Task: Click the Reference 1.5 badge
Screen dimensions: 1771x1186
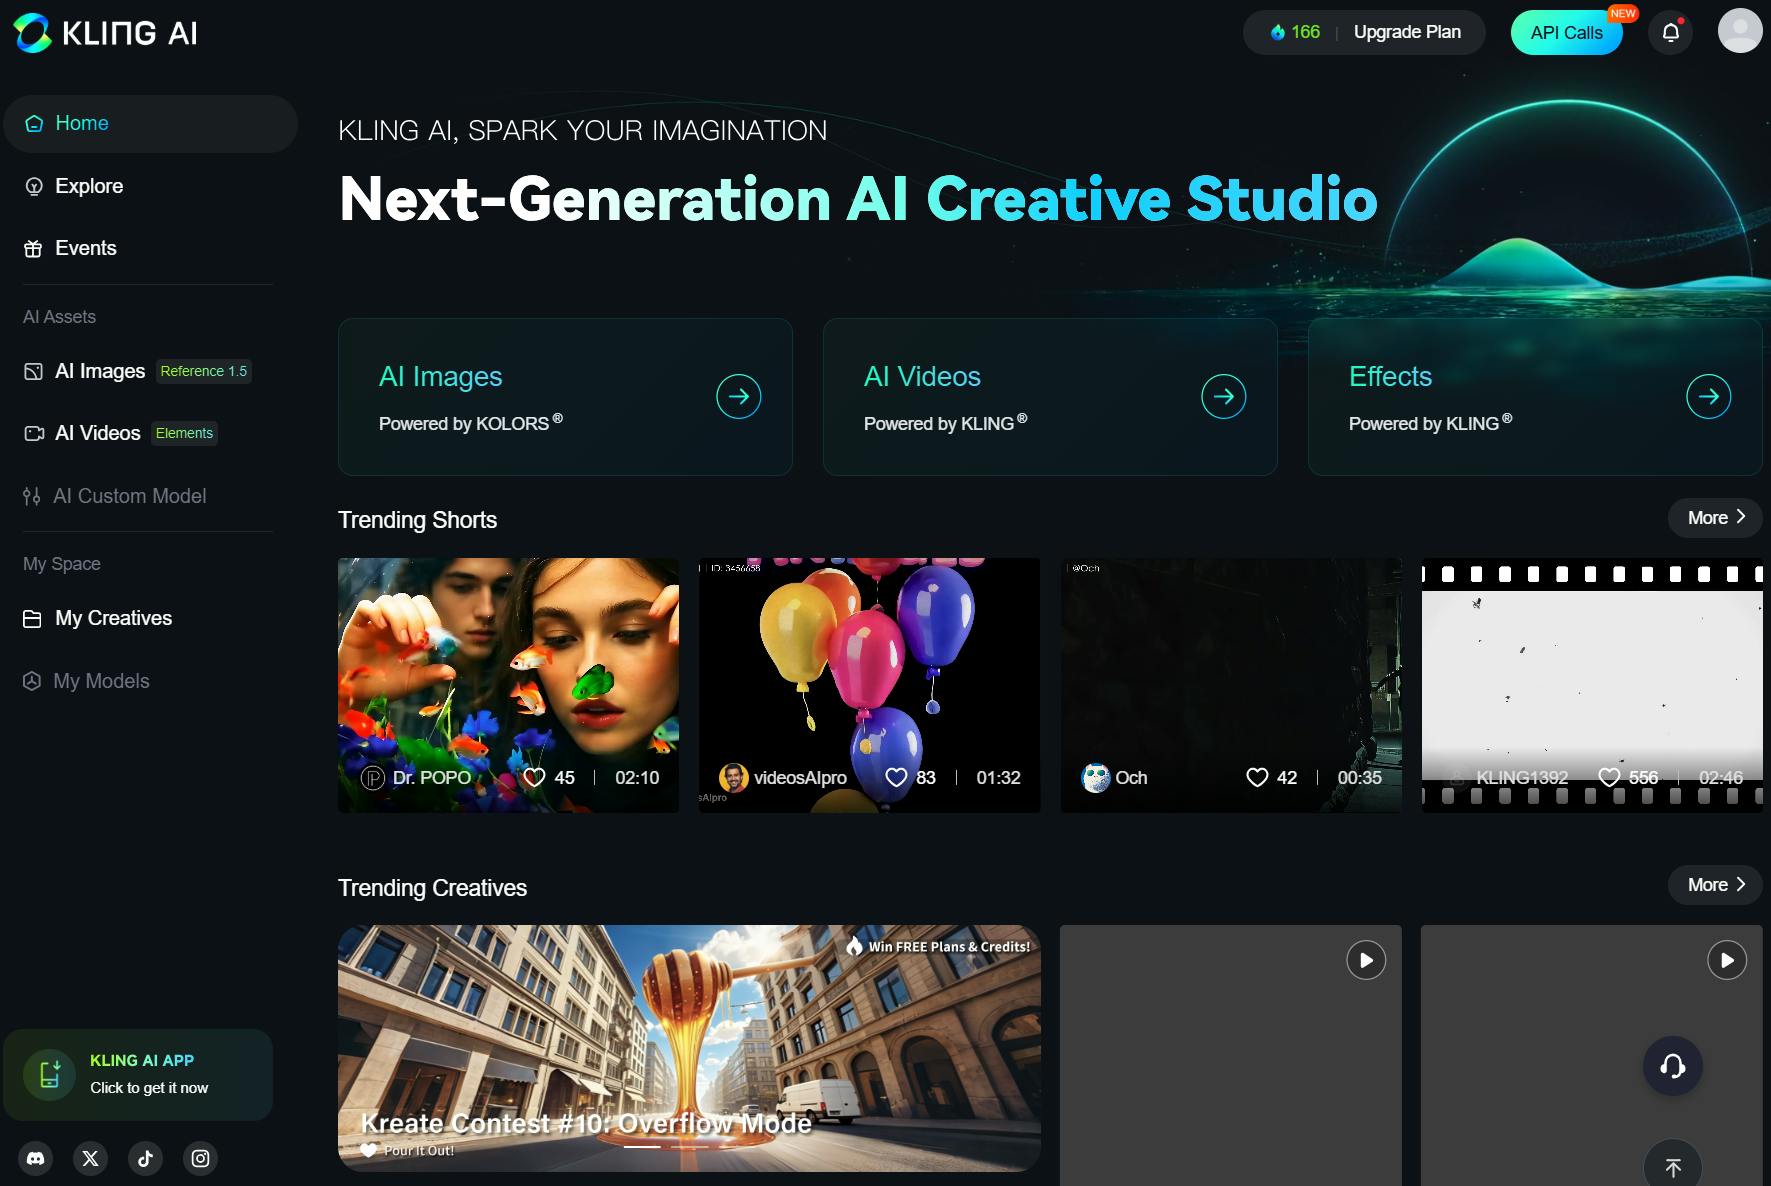Action: tap(204, 371)
